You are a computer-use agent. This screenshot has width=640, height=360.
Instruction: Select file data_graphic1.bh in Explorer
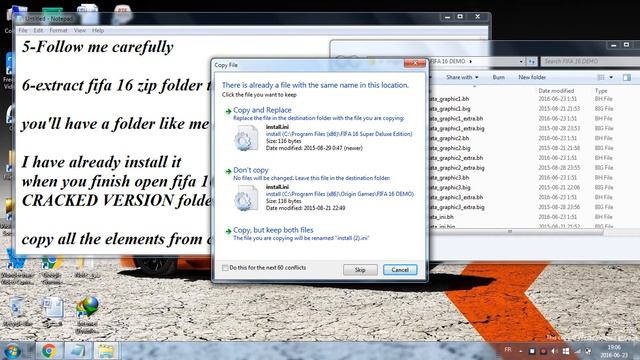[449, 99]
